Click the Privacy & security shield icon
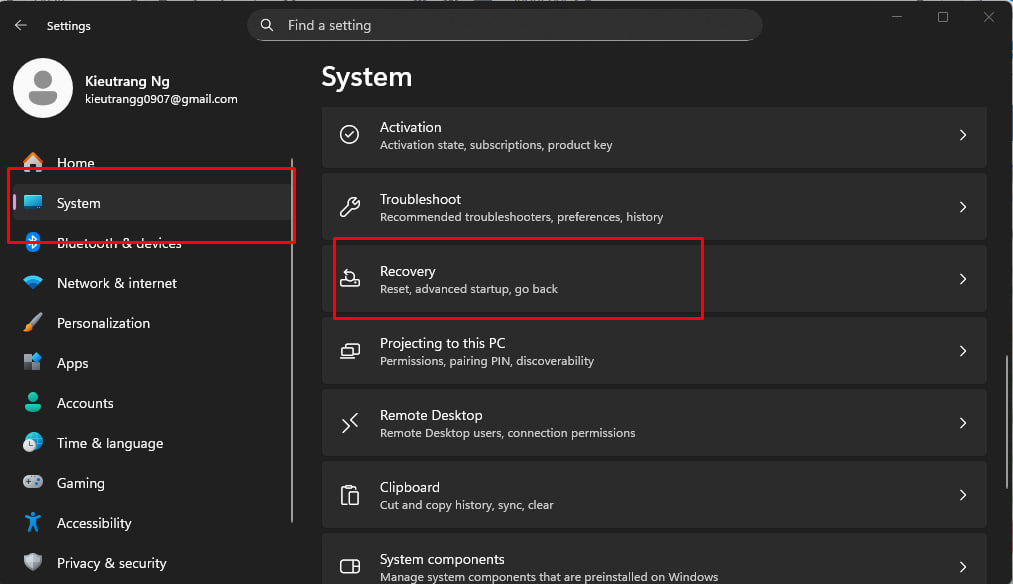1013x584 pixels. coord(33,563)
